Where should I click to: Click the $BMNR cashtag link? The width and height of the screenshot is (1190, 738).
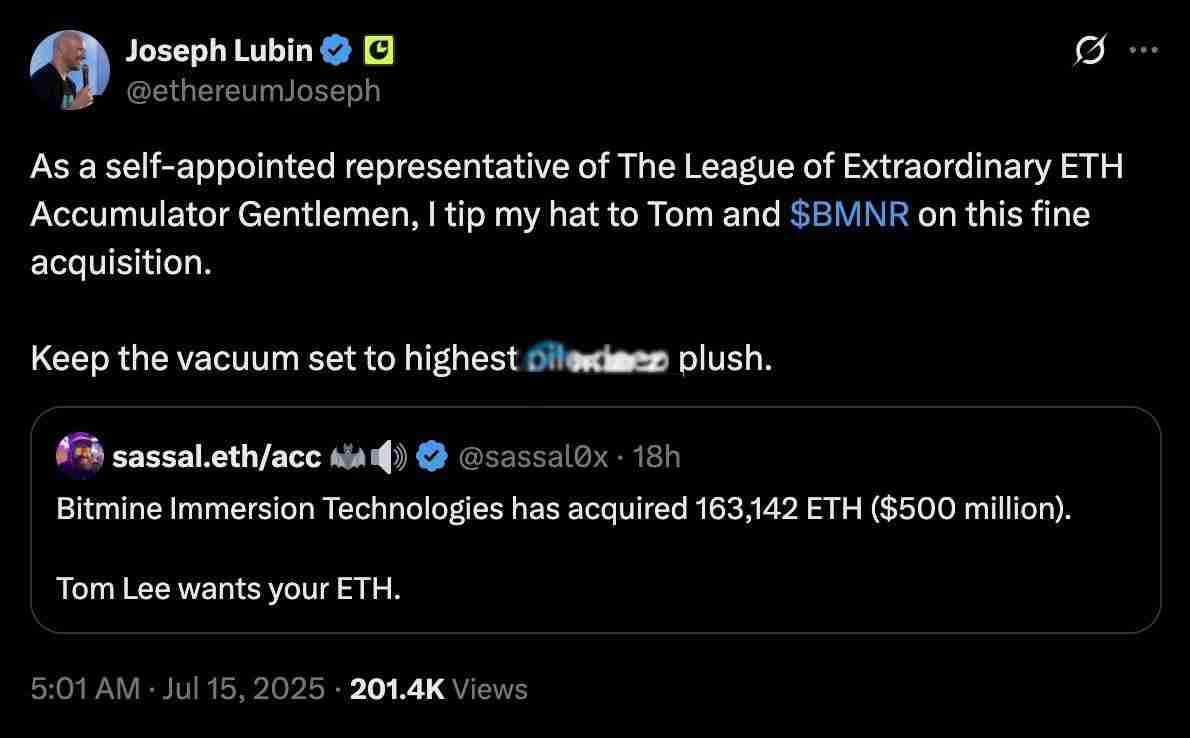tap(849, 215)
